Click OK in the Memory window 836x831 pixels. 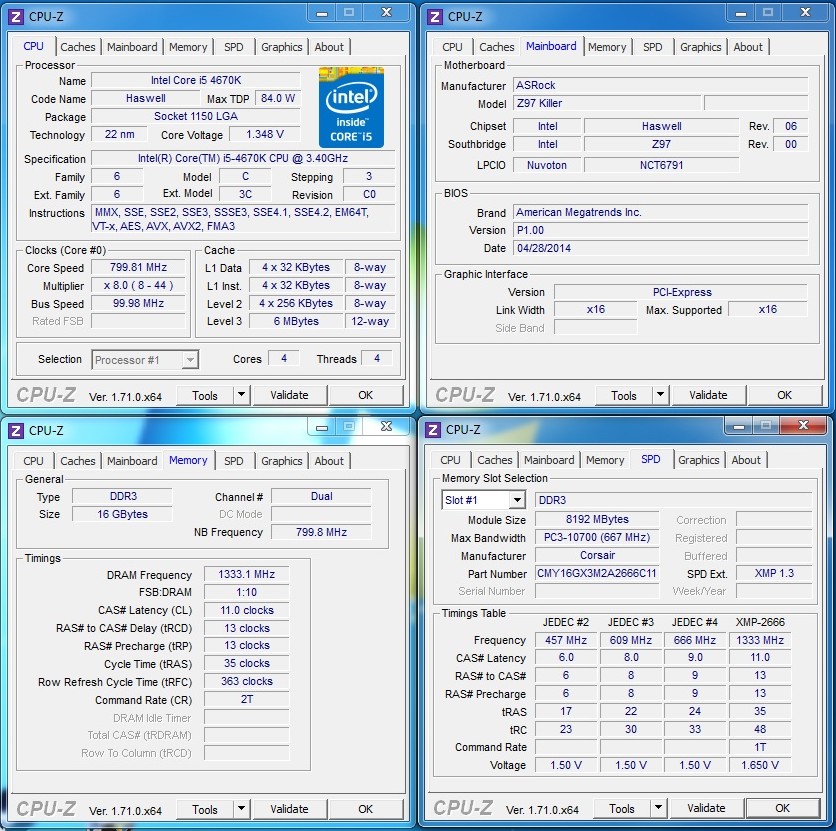[366, 809]
